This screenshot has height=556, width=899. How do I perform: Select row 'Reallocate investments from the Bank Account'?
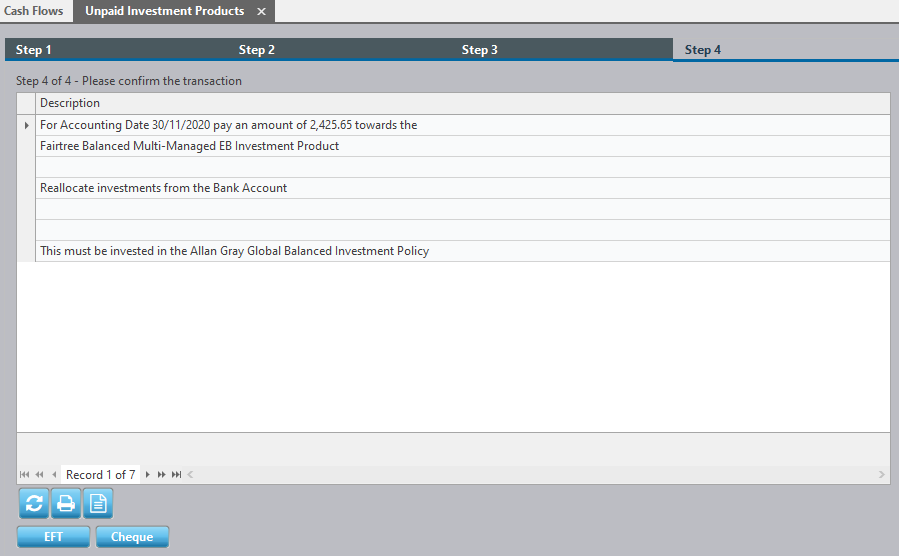[462, 188]
